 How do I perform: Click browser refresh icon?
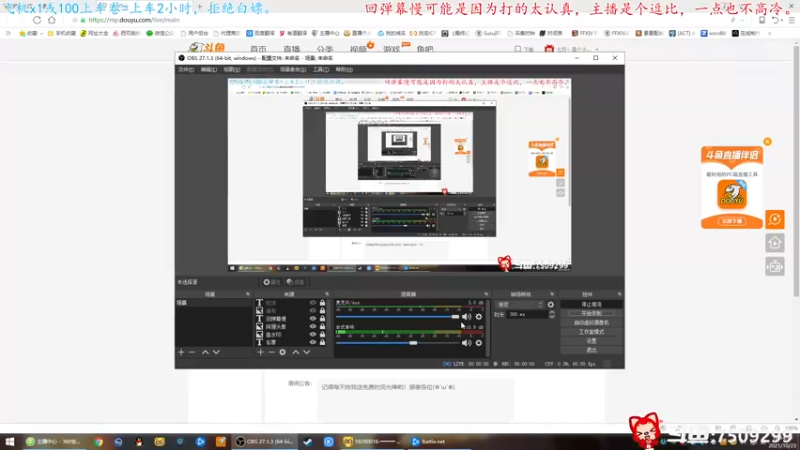click(x=37, y=20)
